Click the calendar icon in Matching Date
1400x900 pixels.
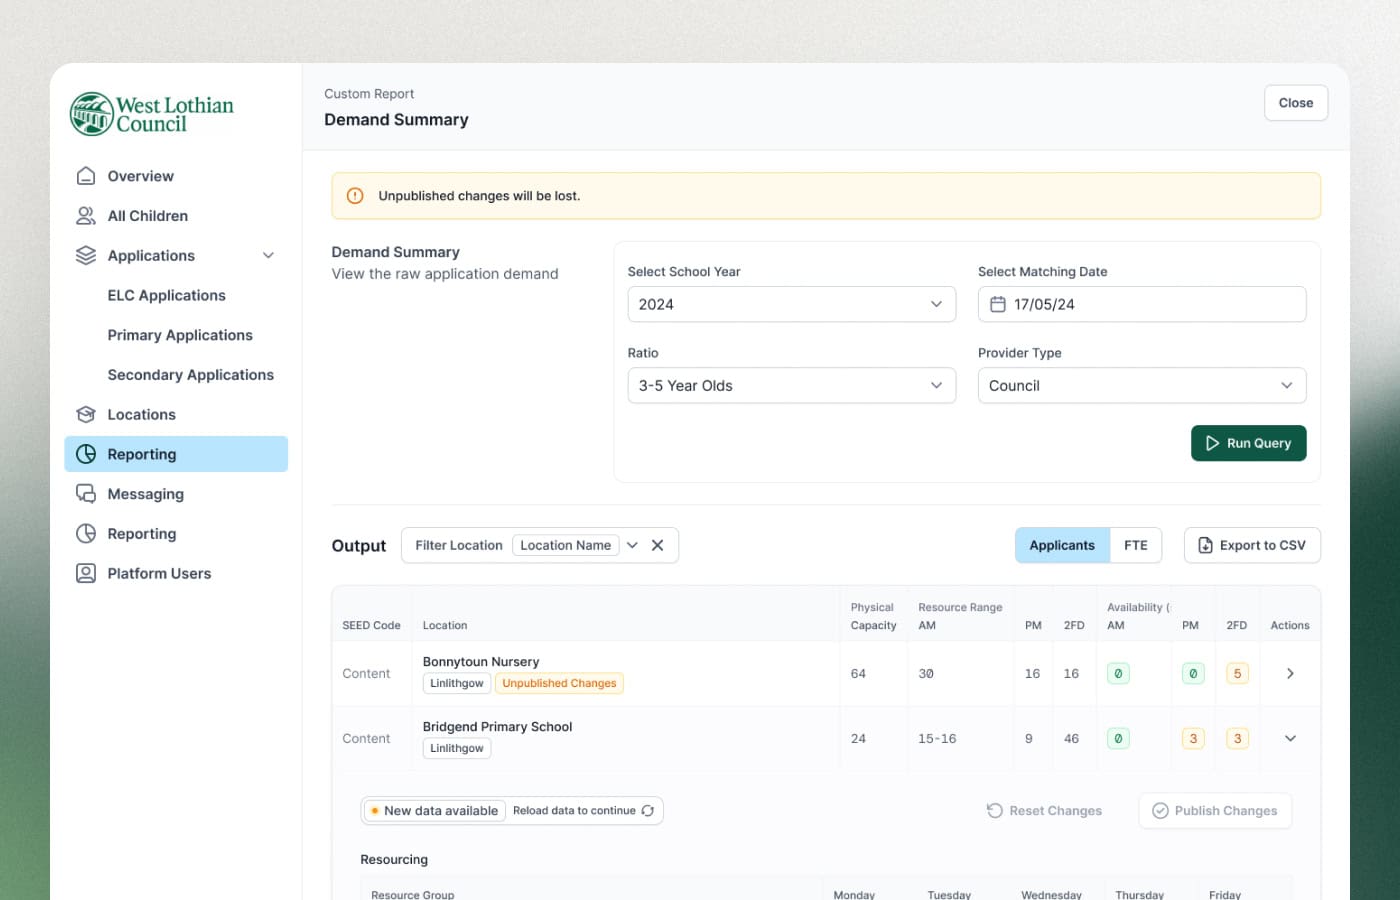point(998,305)
